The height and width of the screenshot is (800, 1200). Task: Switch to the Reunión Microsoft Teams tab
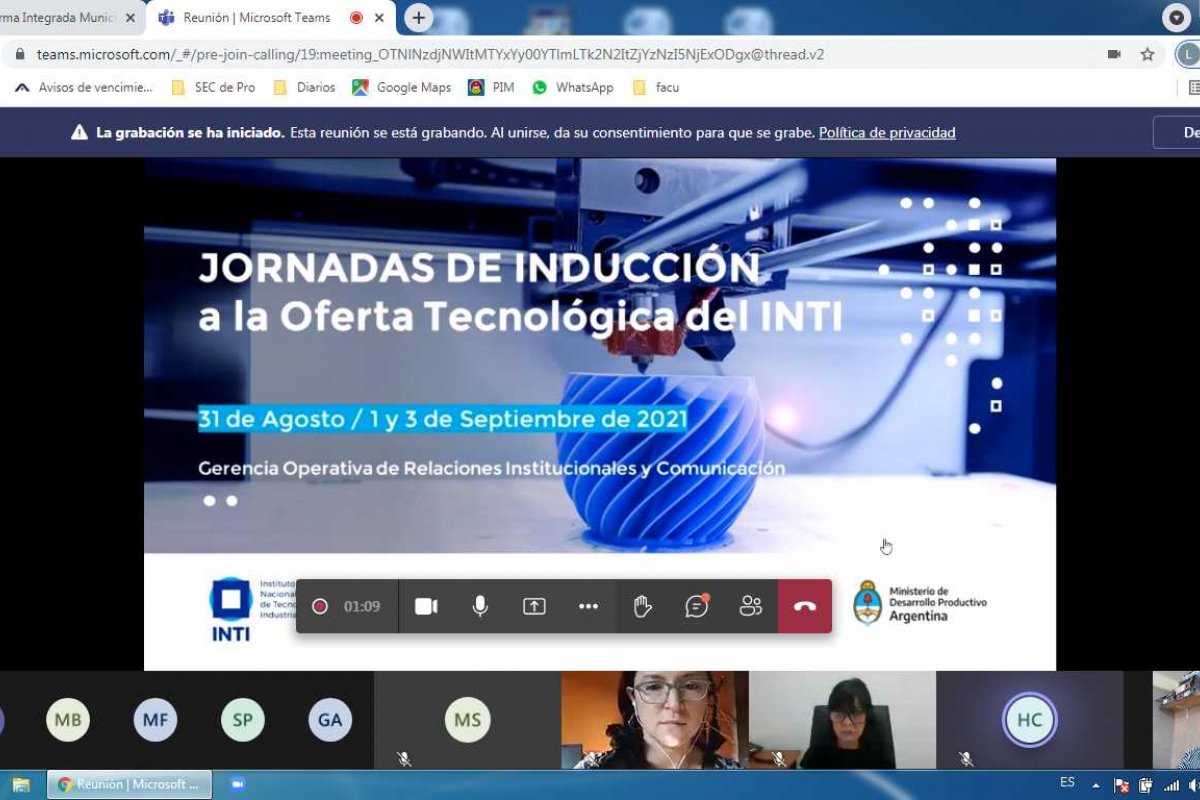point(256,18)
